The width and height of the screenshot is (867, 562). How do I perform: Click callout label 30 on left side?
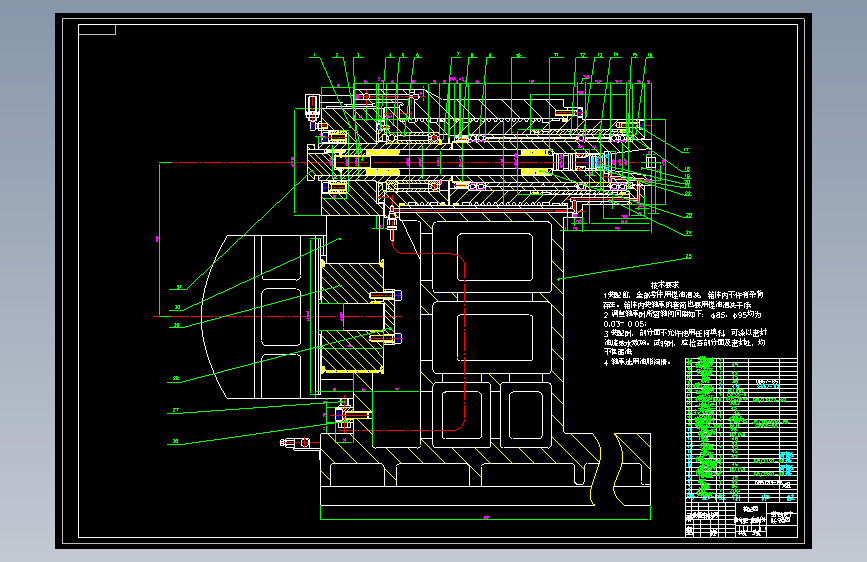tap(178, 307)
